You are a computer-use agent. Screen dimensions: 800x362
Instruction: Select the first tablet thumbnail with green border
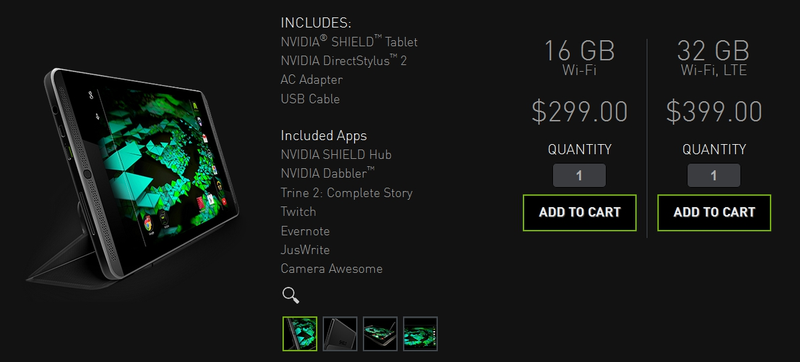[x=299, y=333]
